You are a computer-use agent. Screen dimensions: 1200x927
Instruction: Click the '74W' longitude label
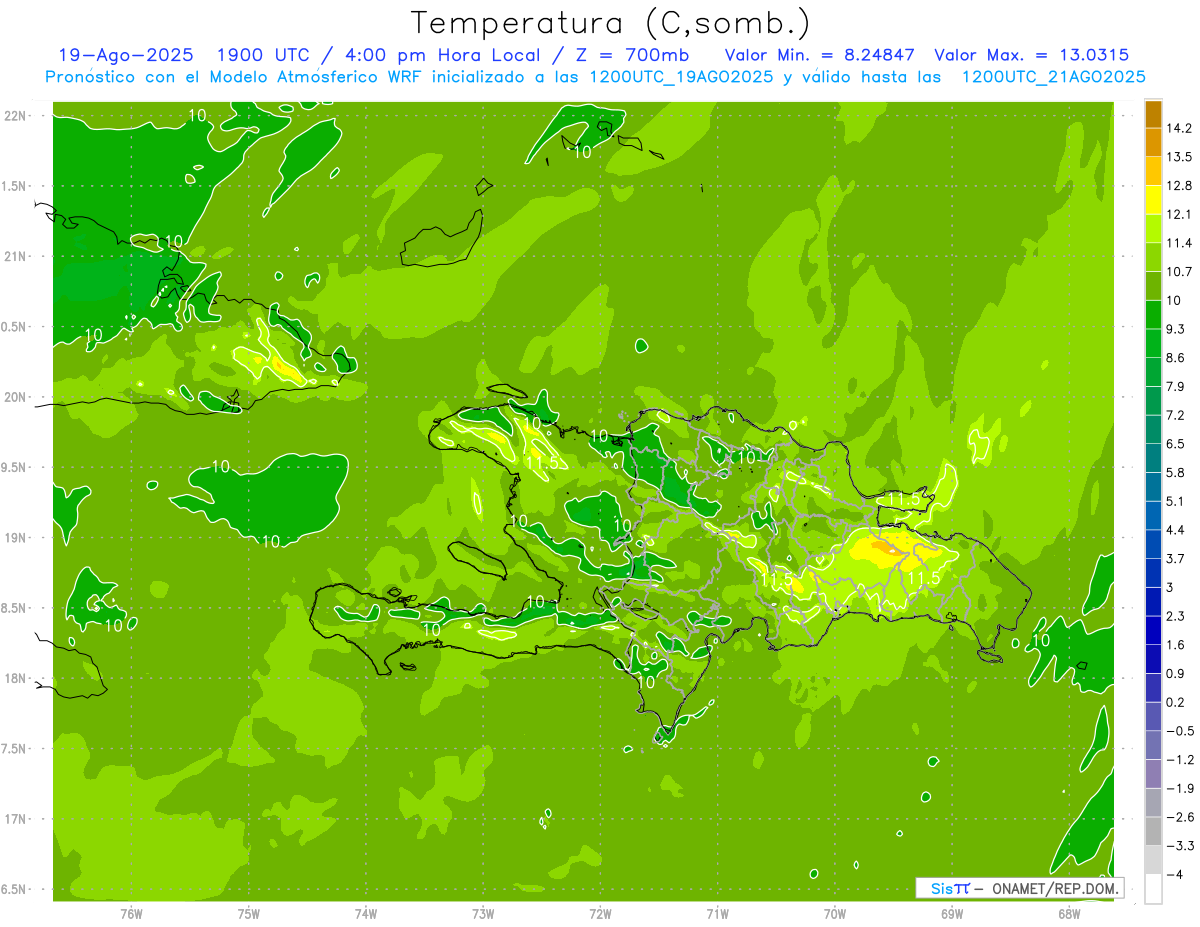(366, 913)
